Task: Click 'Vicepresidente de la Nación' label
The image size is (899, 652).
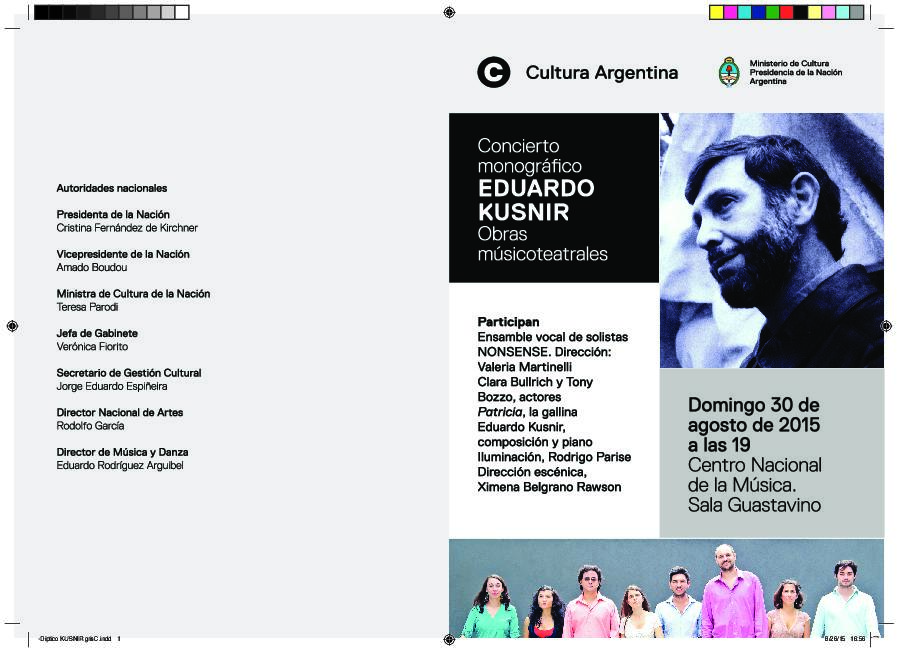Action: 123,254
